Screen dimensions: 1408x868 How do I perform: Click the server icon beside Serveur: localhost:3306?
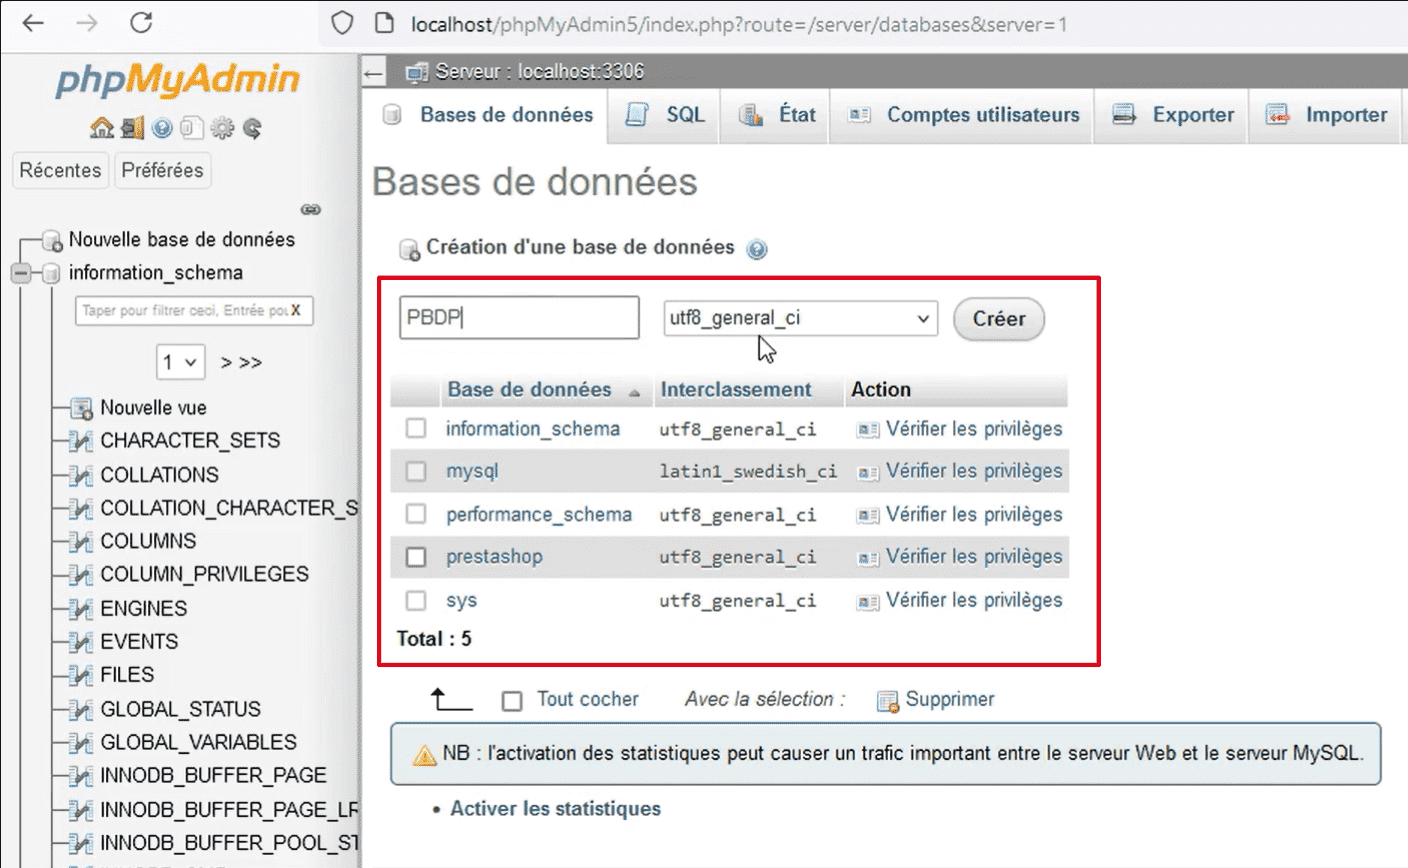point(417,72)
